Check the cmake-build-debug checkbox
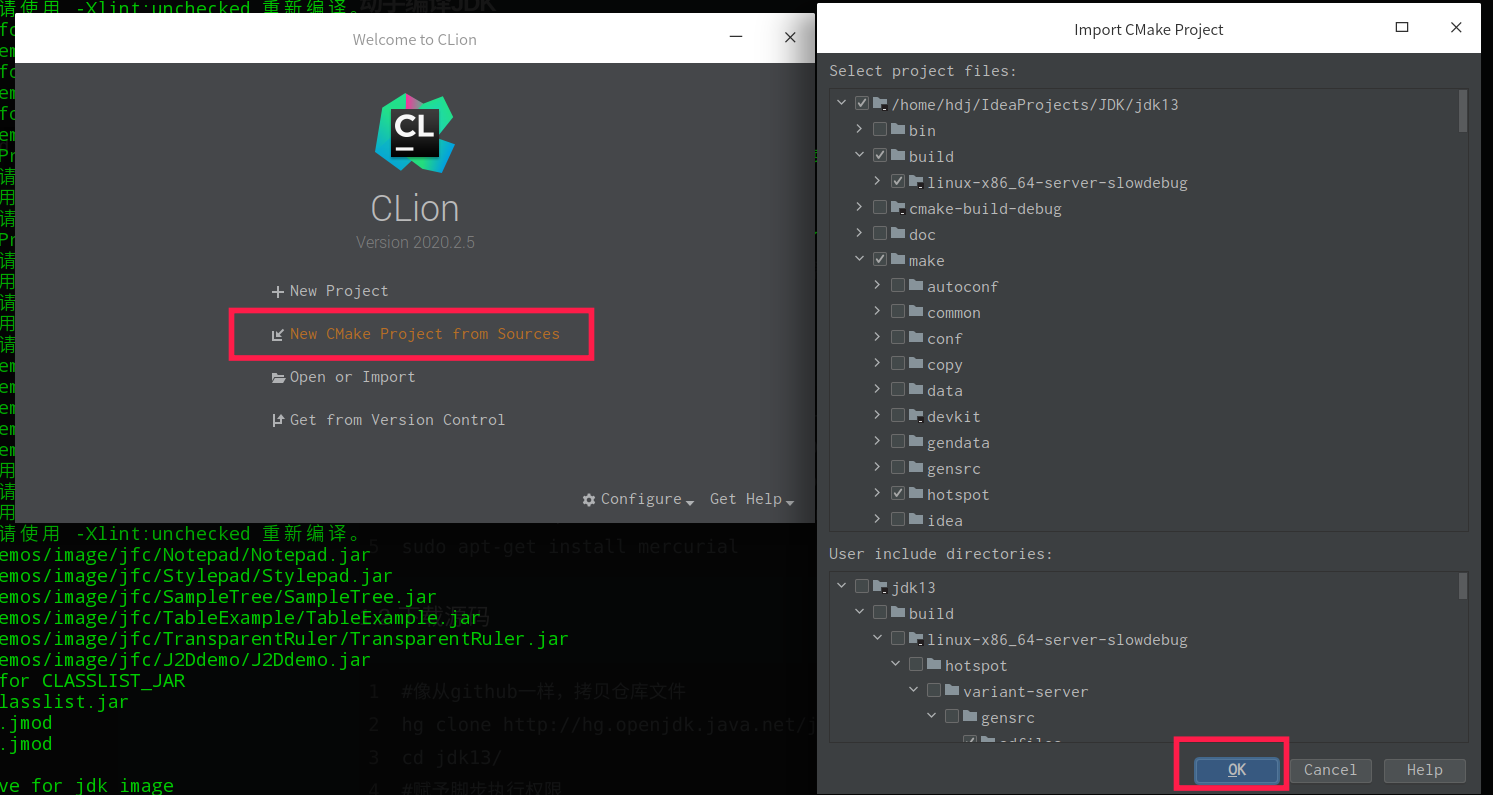Image resolution: width=1493 pixels, height=795 pixels. tap(880, 207)
